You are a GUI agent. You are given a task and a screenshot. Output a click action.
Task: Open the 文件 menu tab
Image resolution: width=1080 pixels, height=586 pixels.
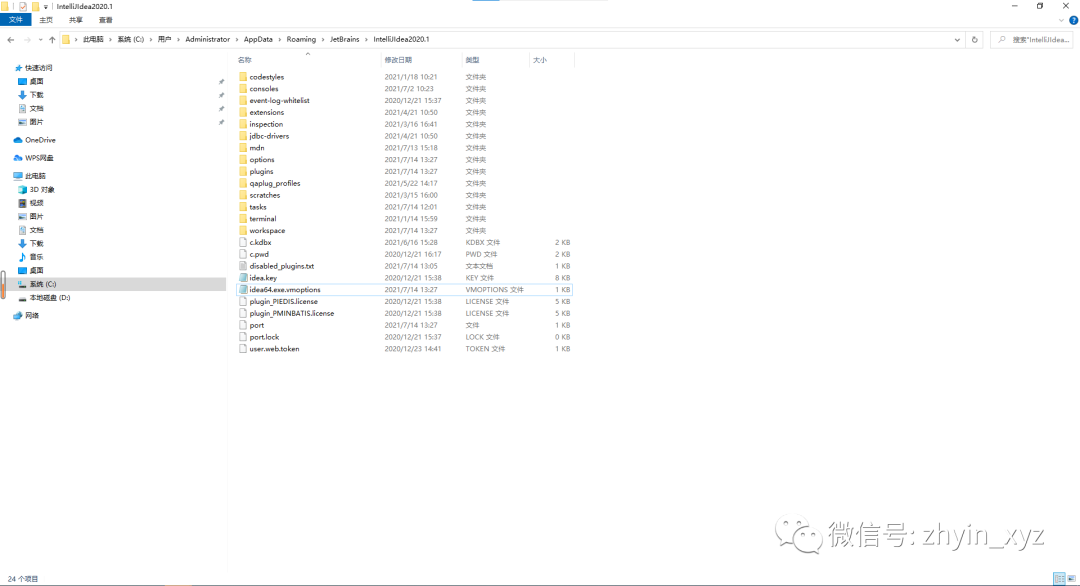tap(16, 20)
